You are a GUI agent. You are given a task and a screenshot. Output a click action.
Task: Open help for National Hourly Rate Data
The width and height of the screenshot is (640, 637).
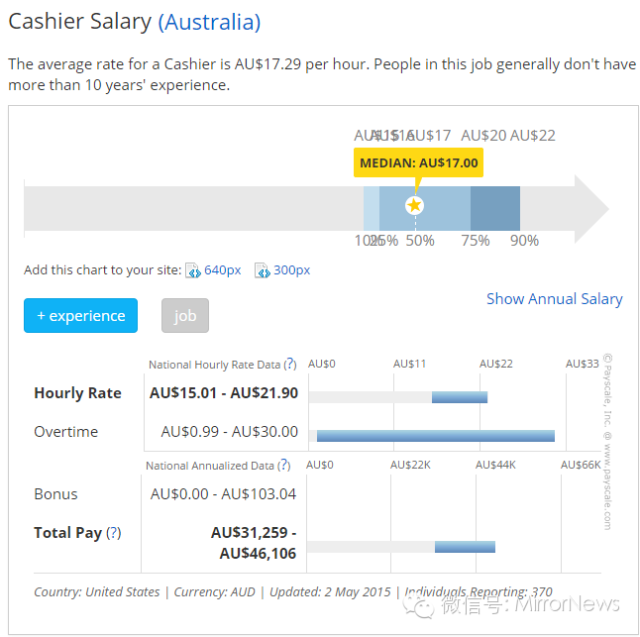[290, 364]
